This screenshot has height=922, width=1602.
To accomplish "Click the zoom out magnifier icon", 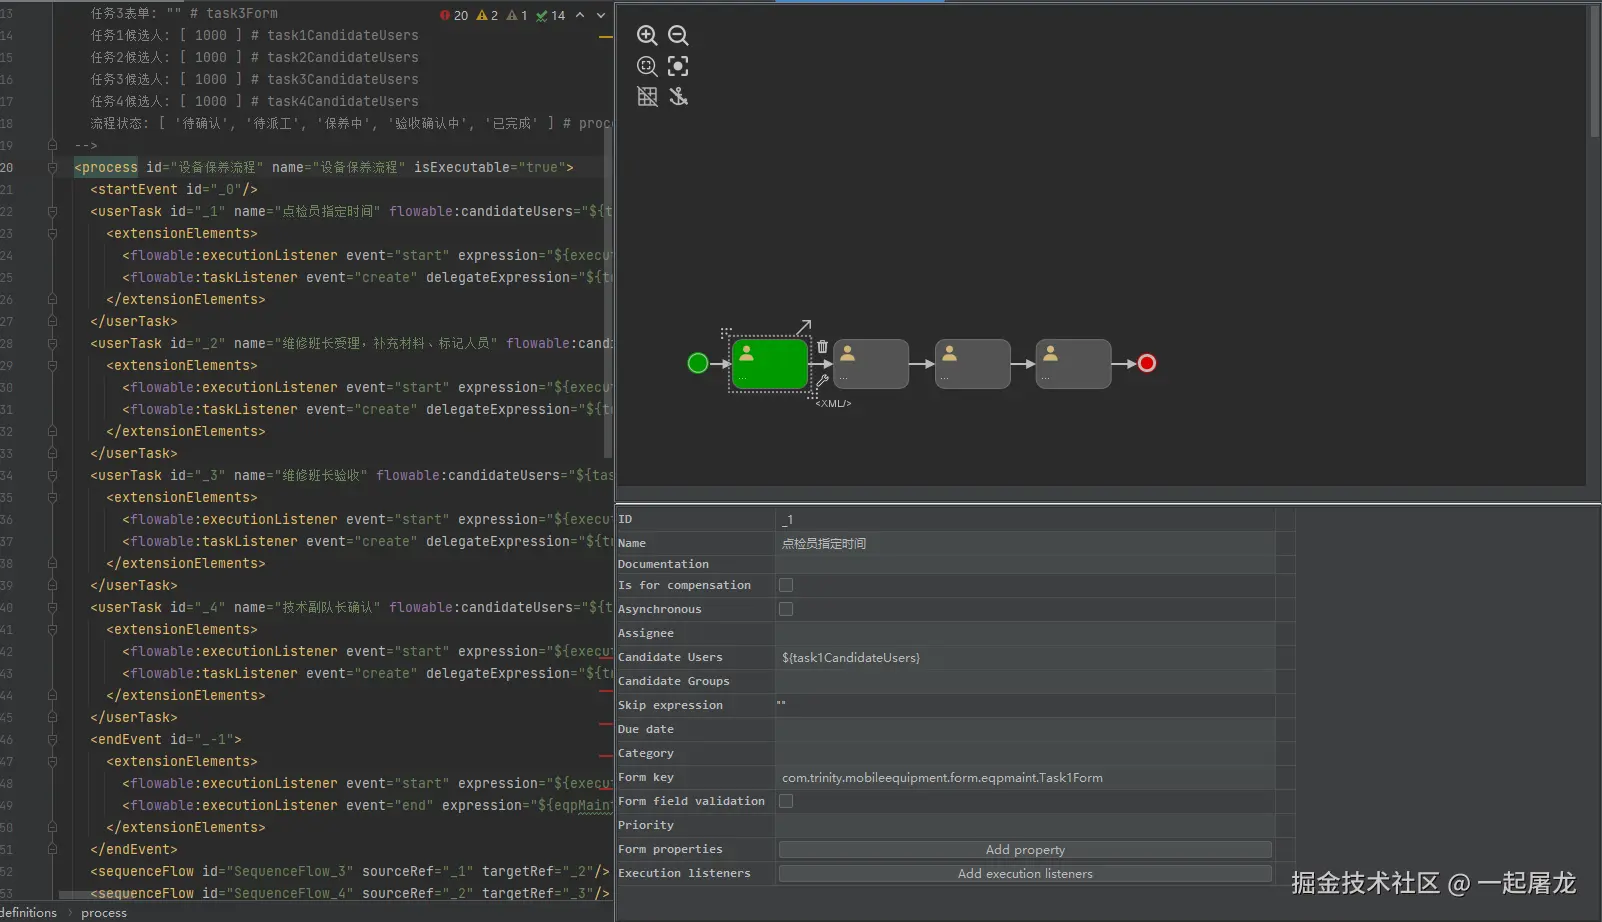I will [x=678, y=36].
